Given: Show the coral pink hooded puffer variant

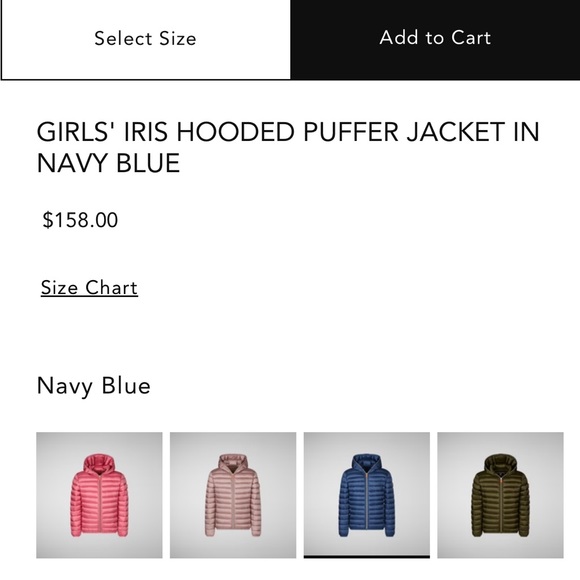Looking at the screenshot, I should pyautogui.click(x=99, y=495).
